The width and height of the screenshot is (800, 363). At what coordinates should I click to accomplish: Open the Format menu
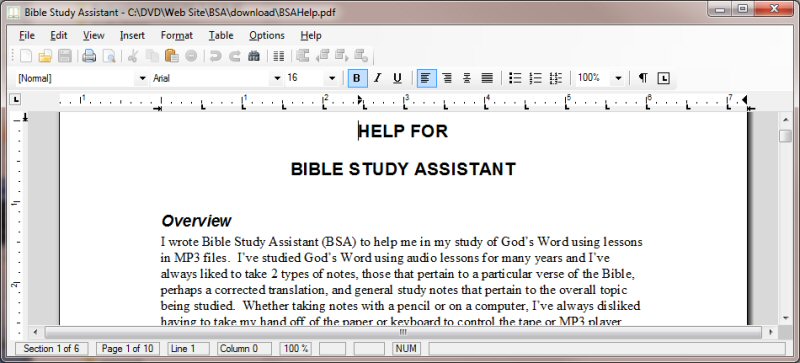[x=177, y=35]
